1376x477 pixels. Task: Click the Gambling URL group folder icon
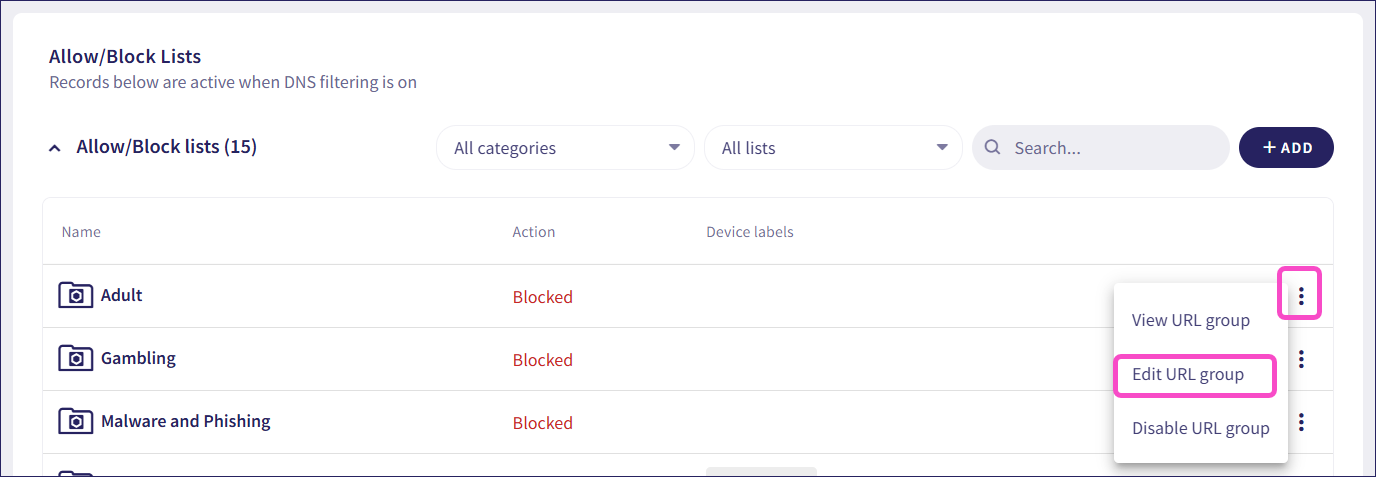(75, 358)
